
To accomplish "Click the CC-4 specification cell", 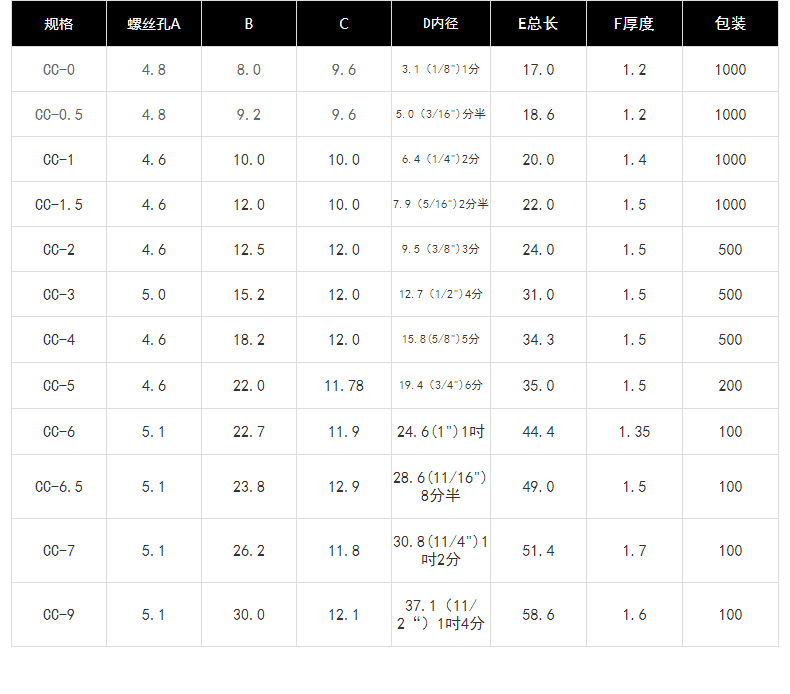I will click(x=59, y=340).
